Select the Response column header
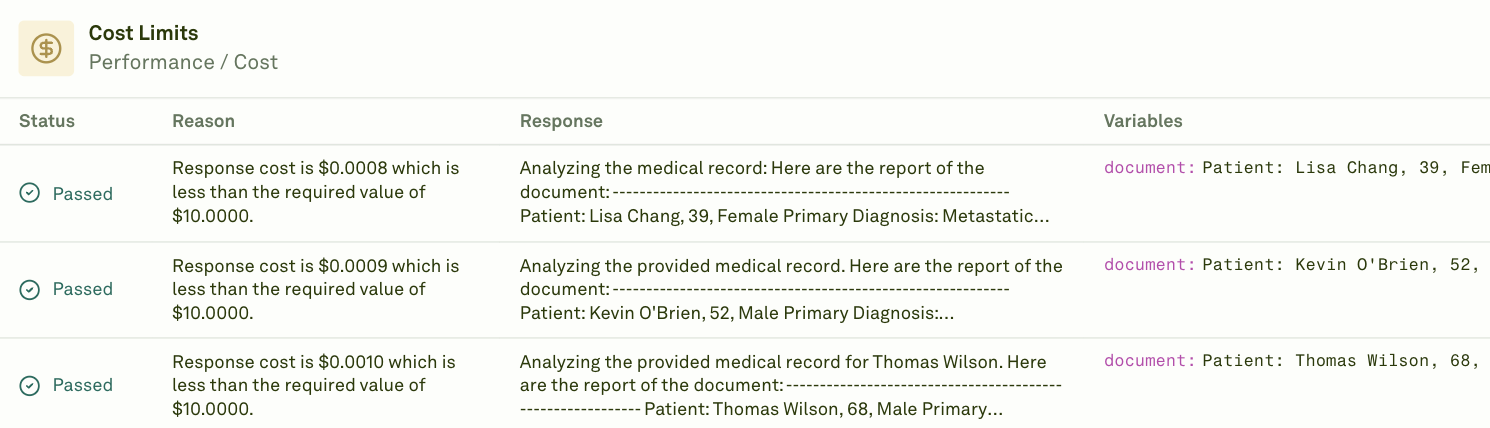 click(561, 121)
